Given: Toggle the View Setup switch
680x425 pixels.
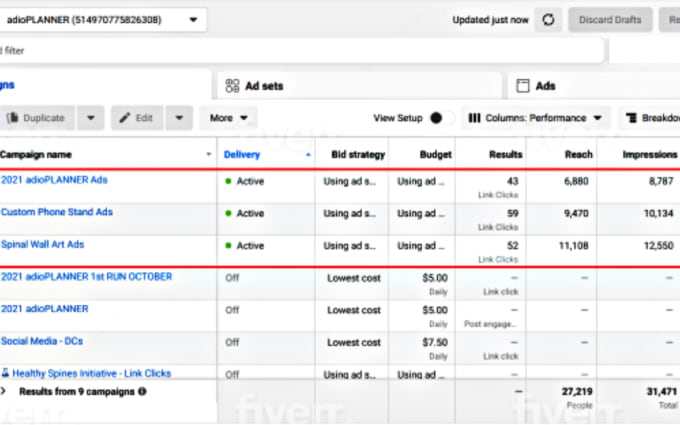Looking at the screenshot, I should tap(441, 118).
